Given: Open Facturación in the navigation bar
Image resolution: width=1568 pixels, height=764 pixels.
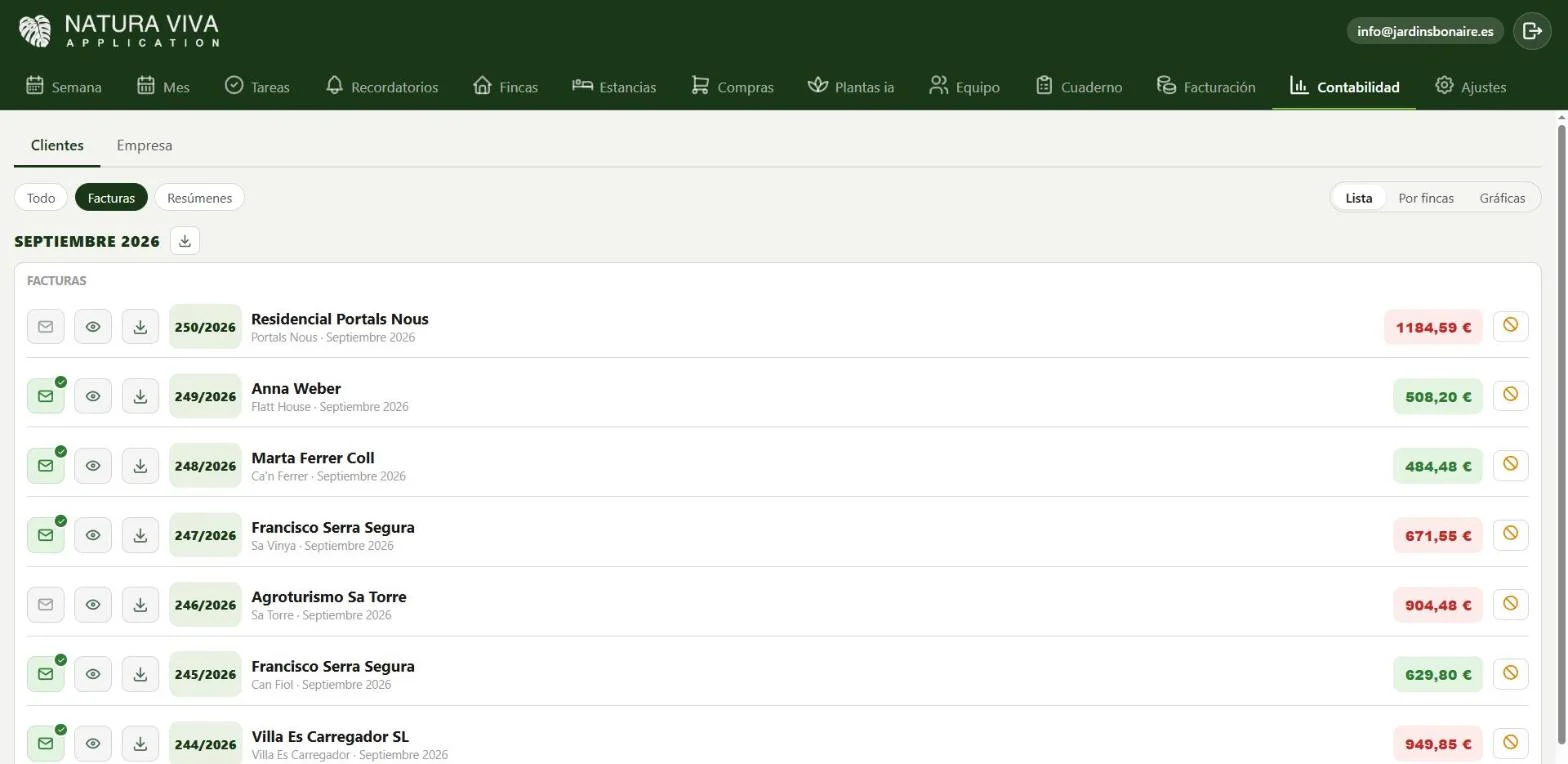Looking at the screenshot, I should tap(1206, 87).
